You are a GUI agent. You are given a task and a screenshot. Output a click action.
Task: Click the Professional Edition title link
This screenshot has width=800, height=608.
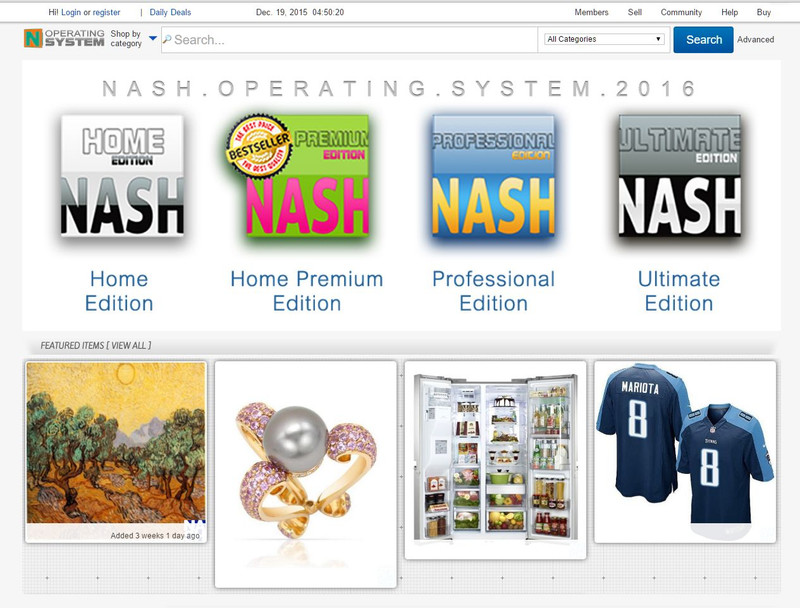point(493,291)
